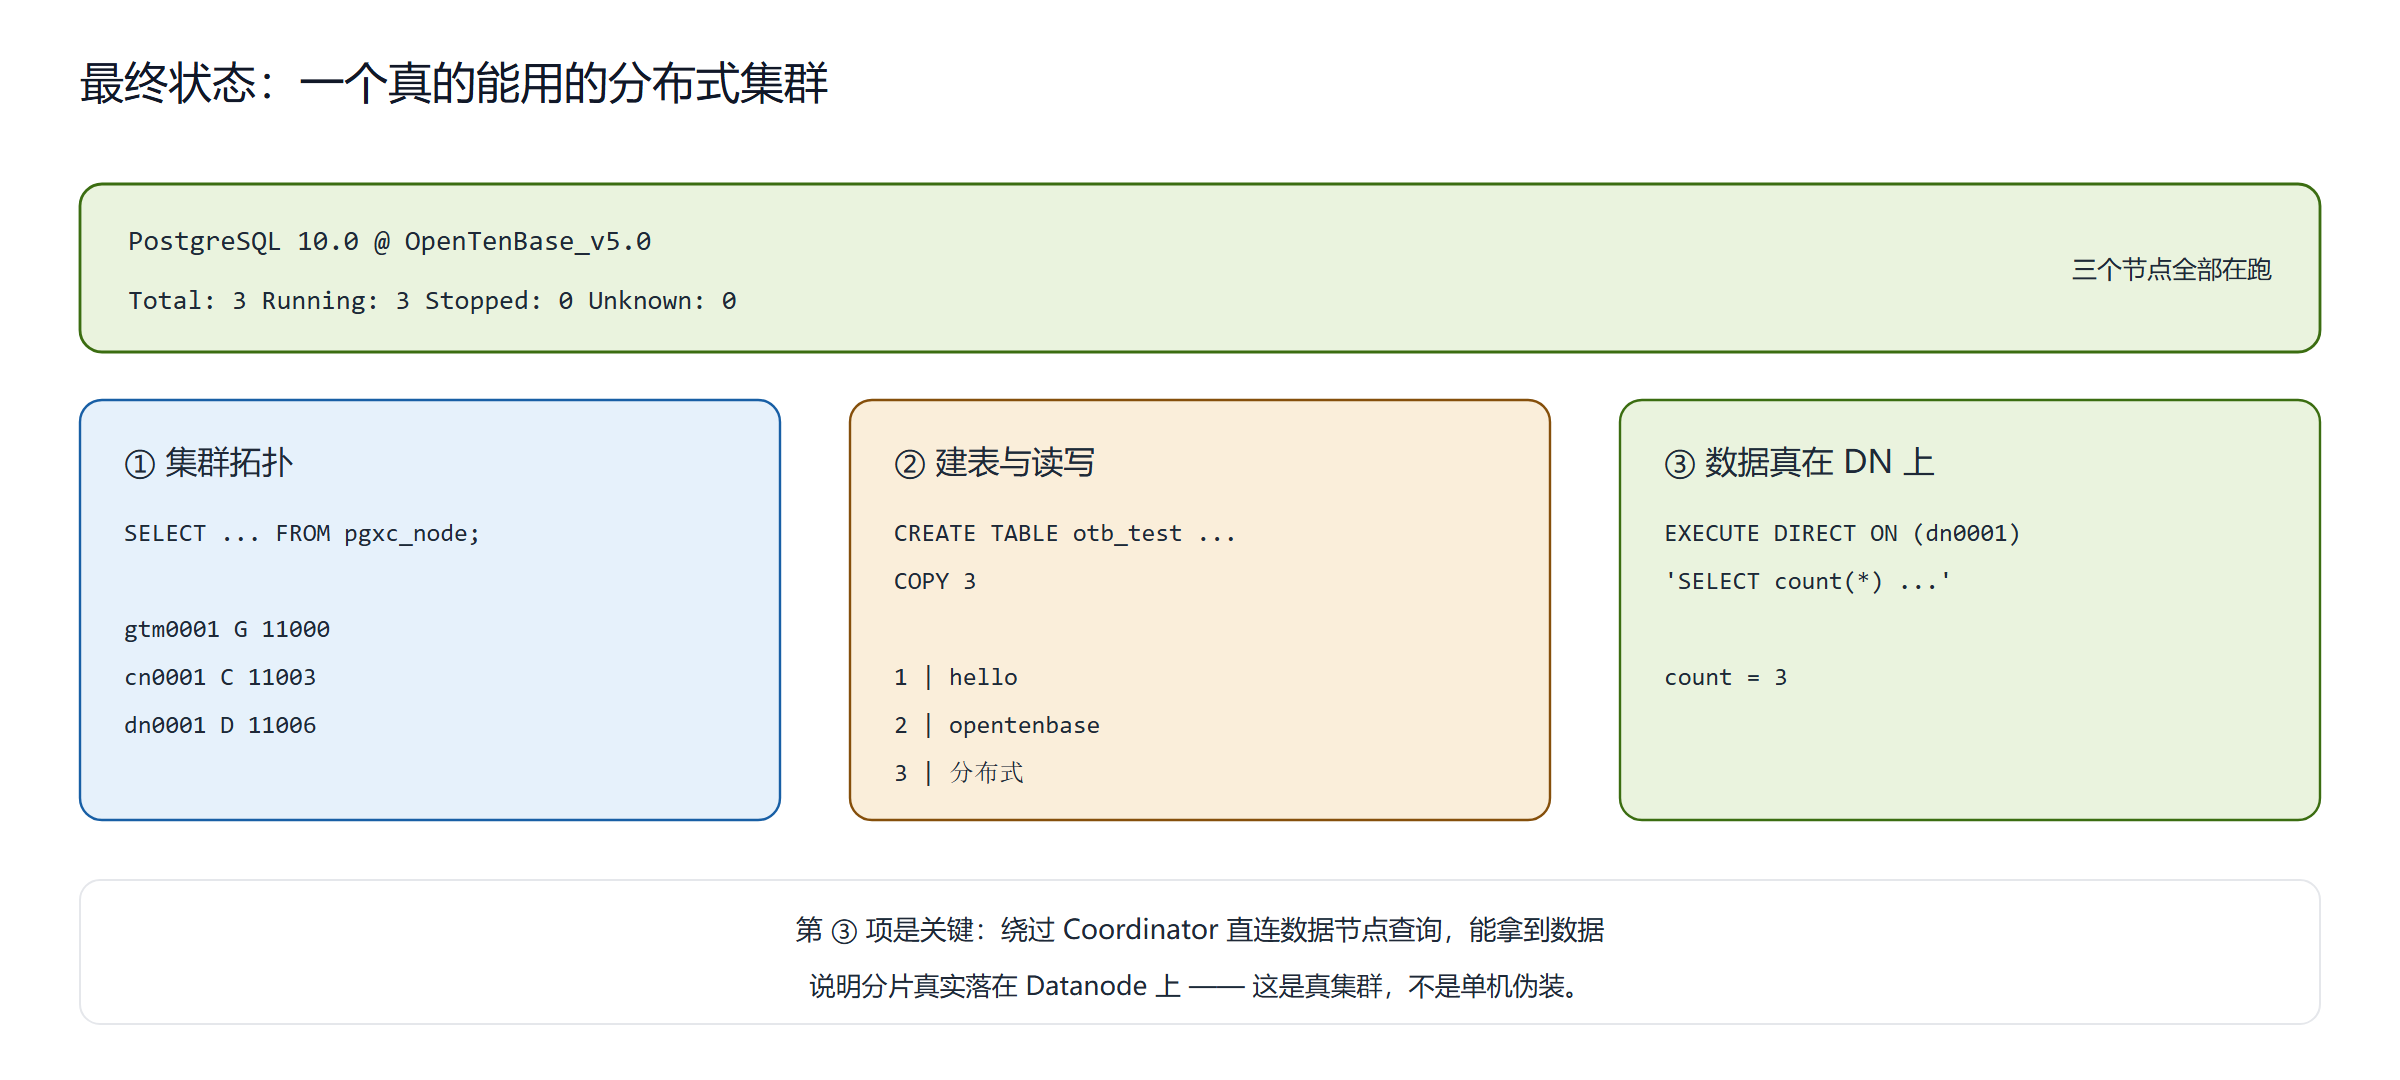The width and height of the screenshot is (2400, 1080).
Task: Click the row '3 | 分布式'
Action: click(959, 773)
